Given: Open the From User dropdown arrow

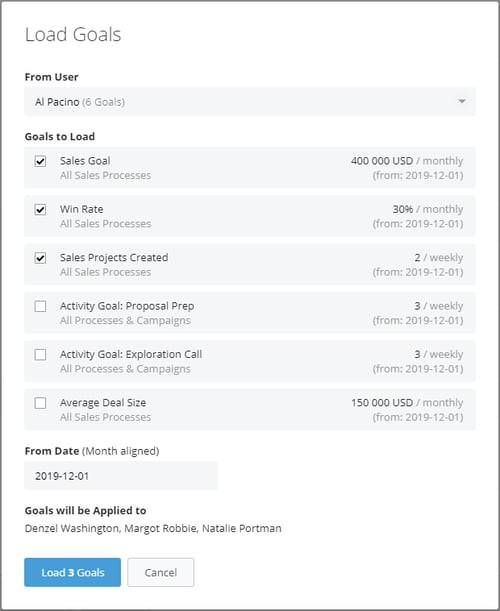Looking at the screenshot, I should [462, 101].
